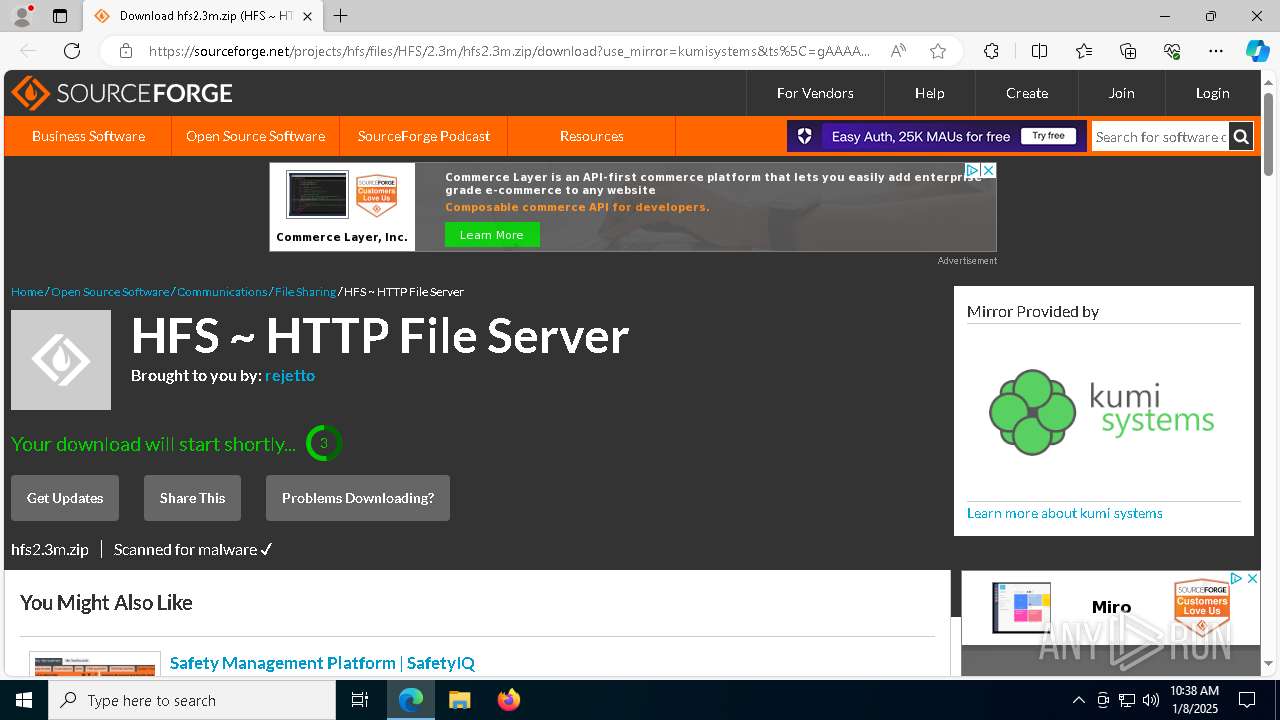Open Firefox from the taskbar
Viewport: 1280px width, 720px height.
[x=508, y=700]
